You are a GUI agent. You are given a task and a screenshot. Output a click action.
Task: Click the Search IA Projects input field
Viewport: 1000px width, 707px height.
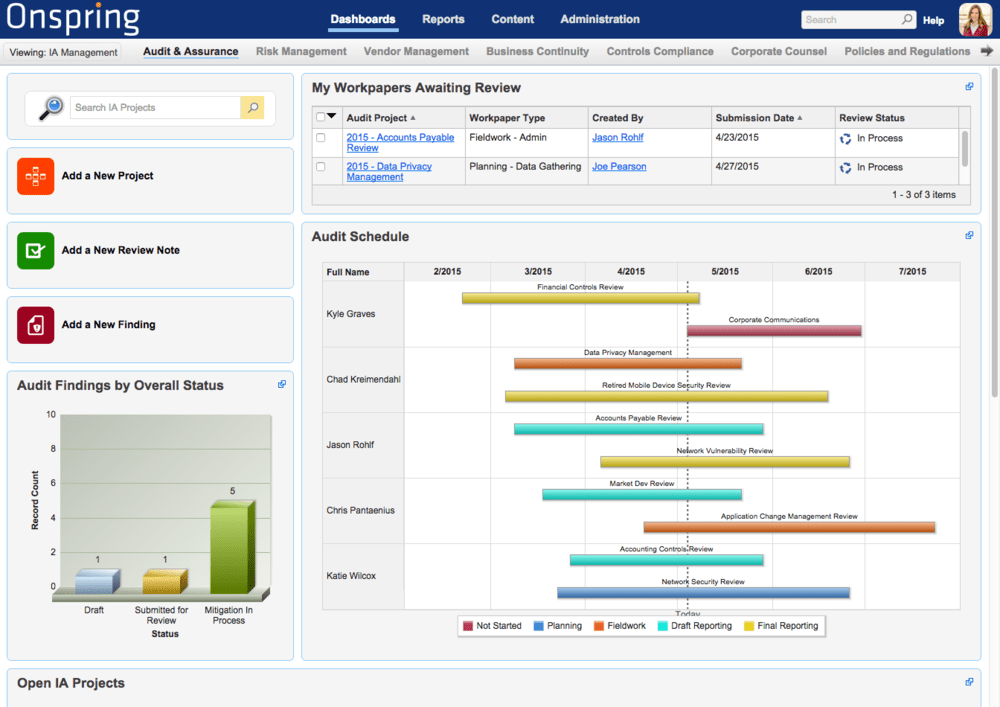(155, 108)
